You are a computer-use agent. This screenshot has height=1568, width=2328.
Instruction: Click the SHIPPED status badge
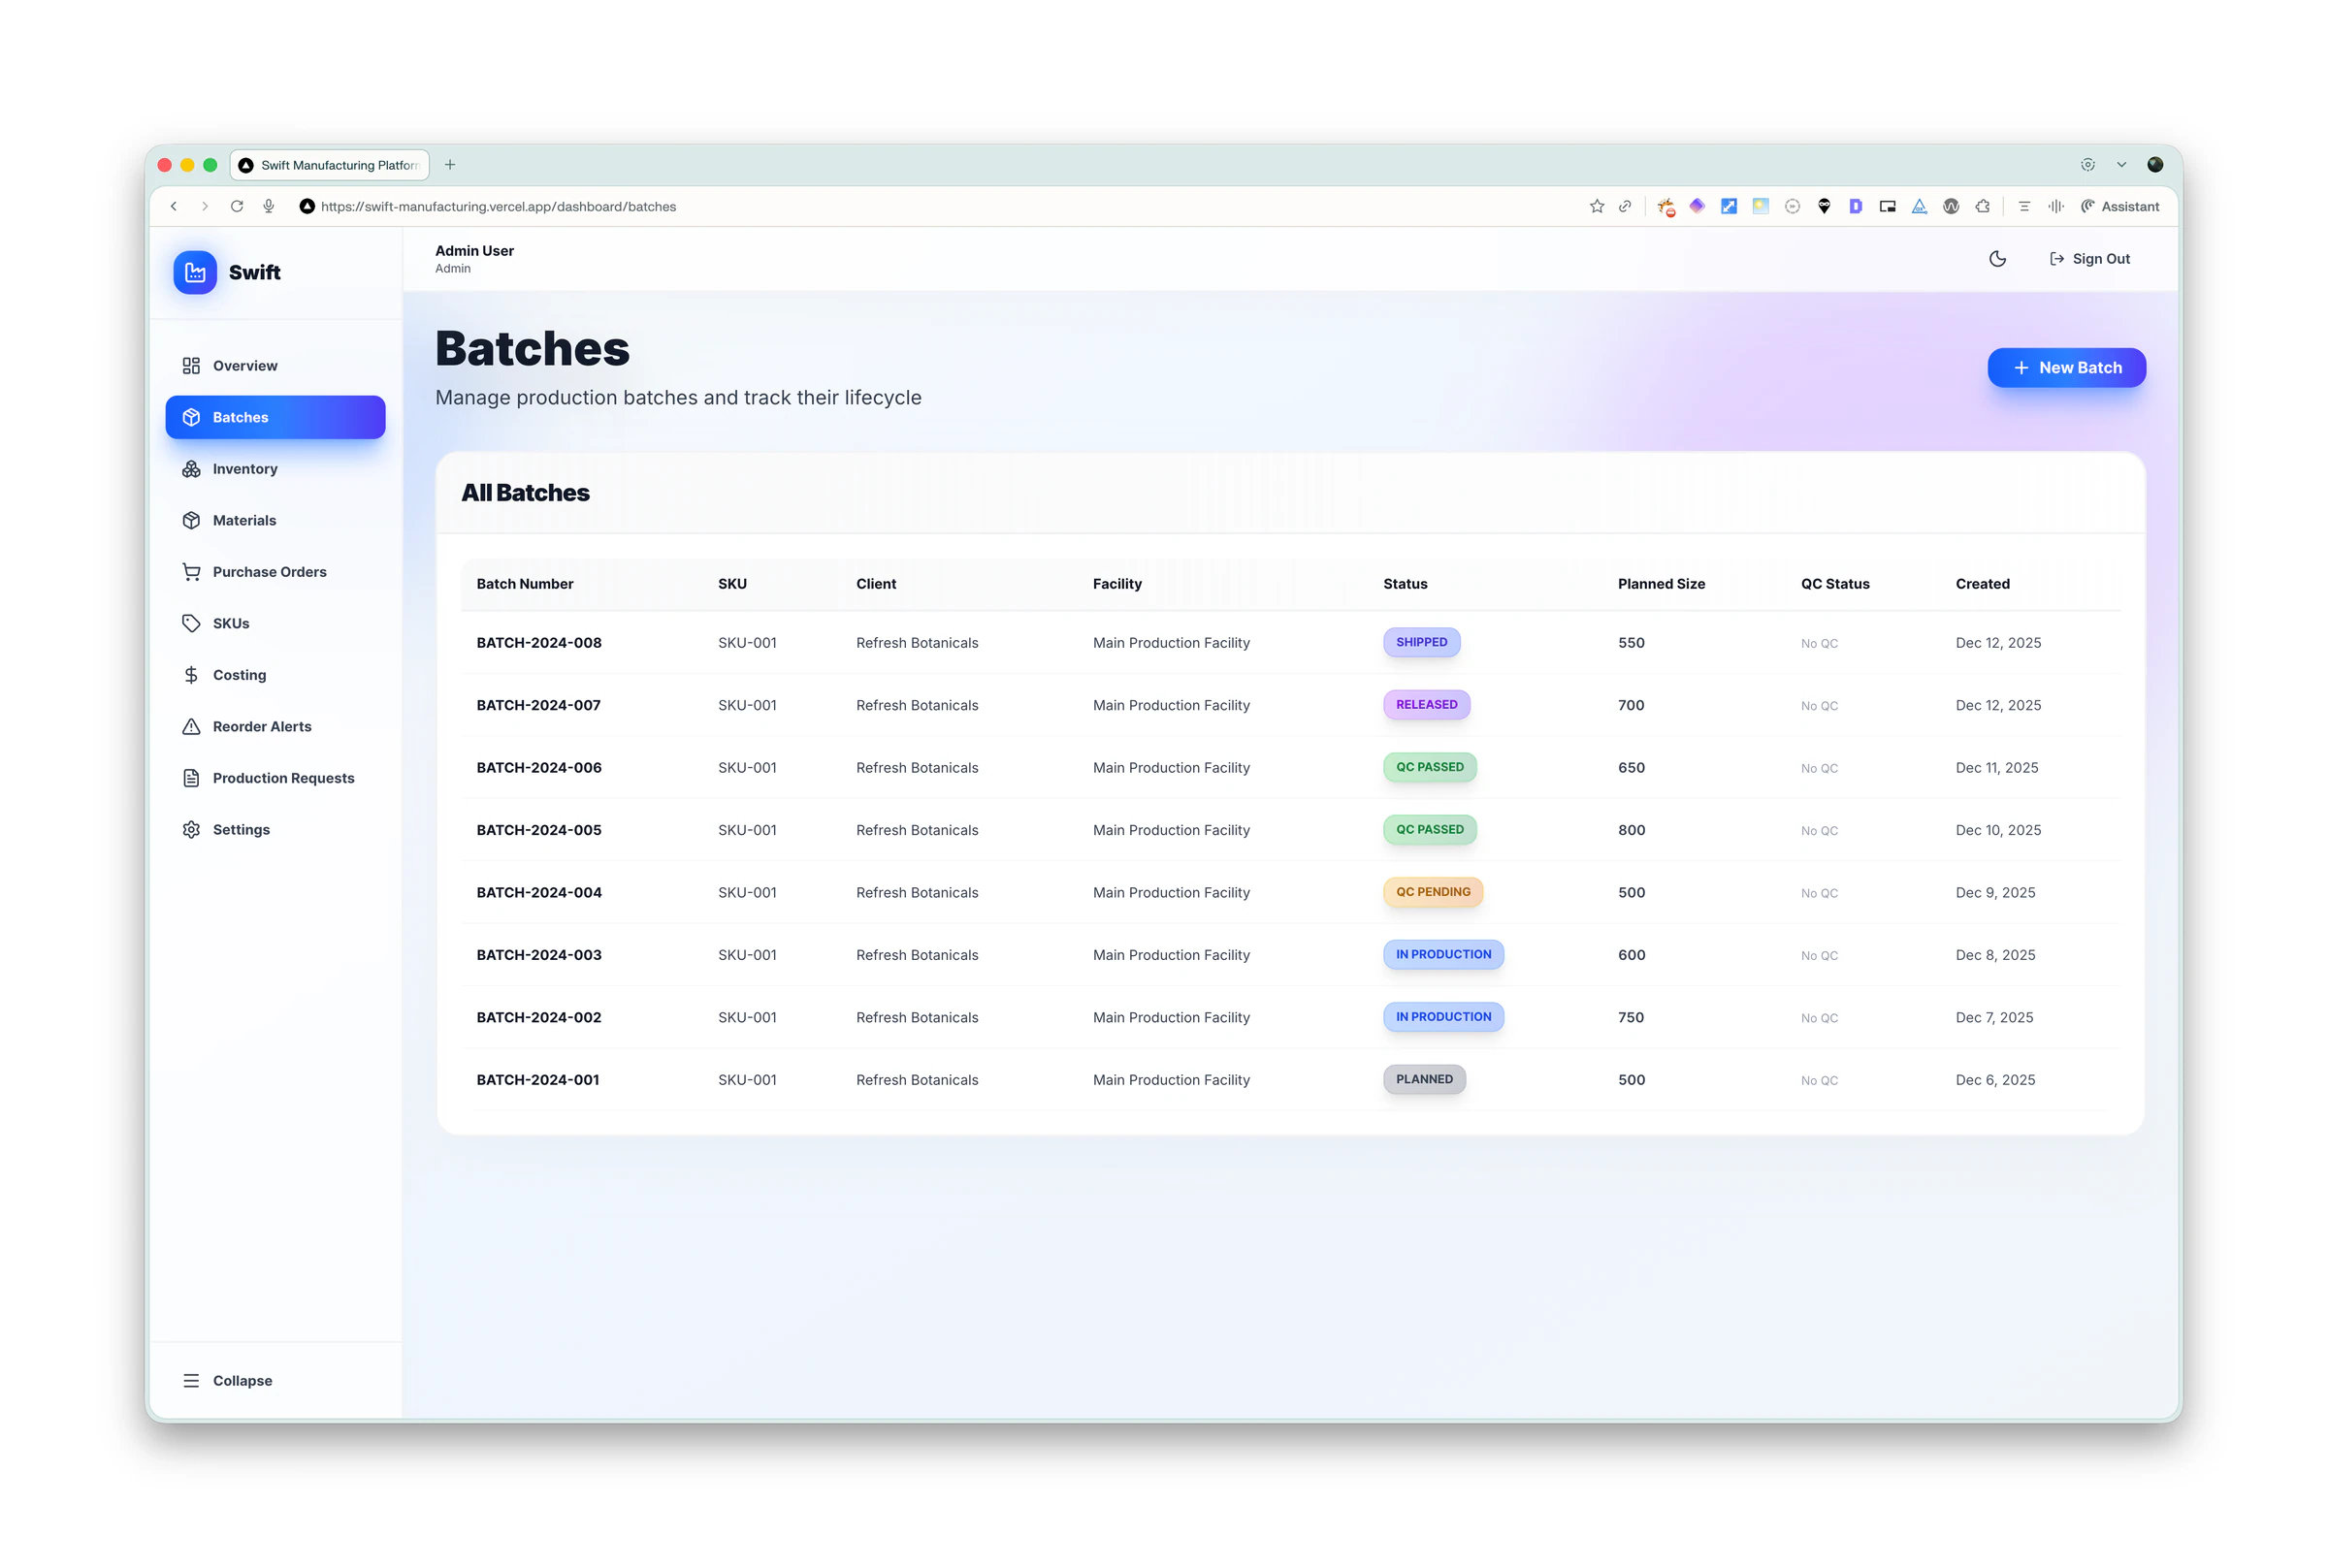(1421, 642)
